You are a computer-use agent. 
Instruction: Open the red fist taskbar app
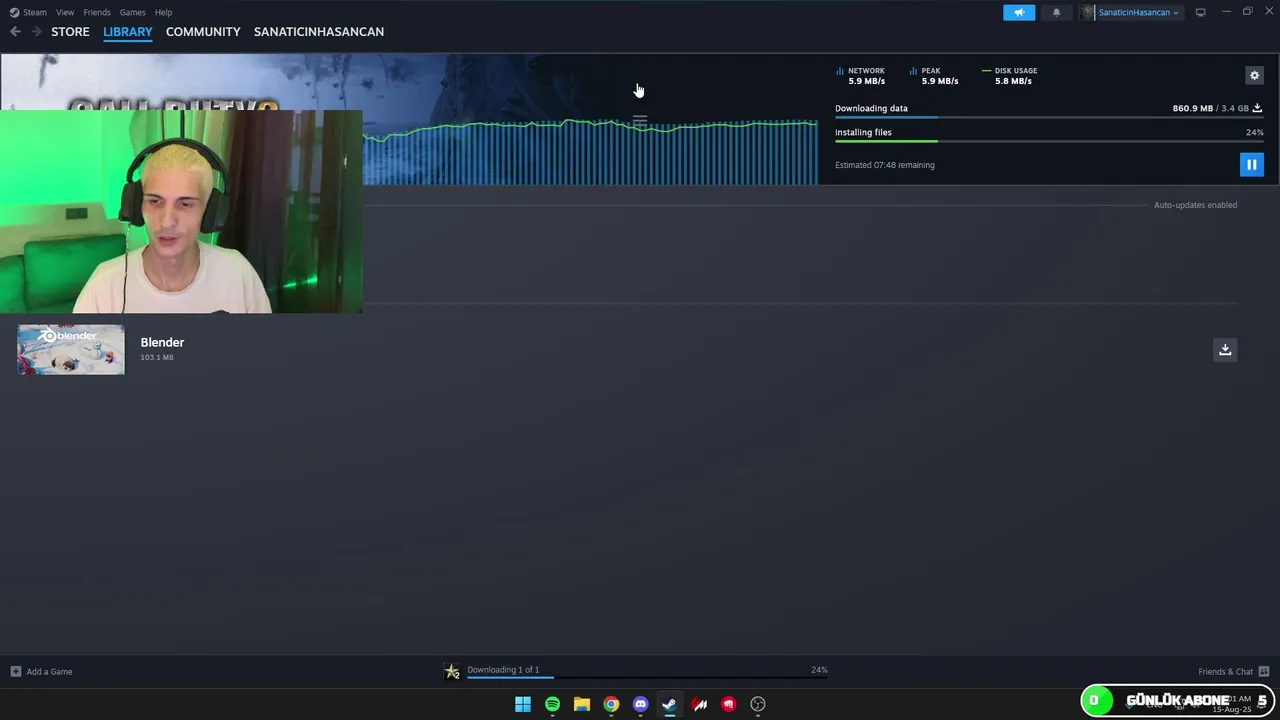[x=728, y=704]
